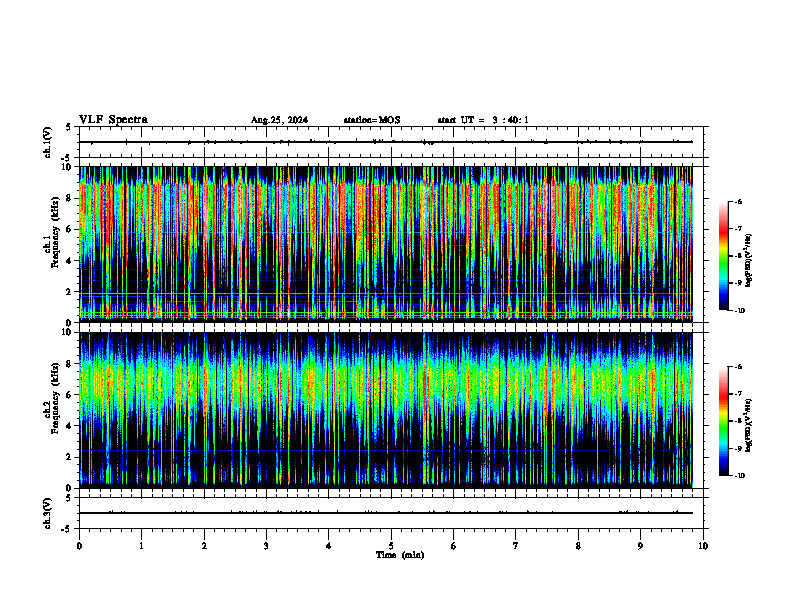
Task: Click the "ch.1(V)" waveform axis label
Action: coord(48,142)
